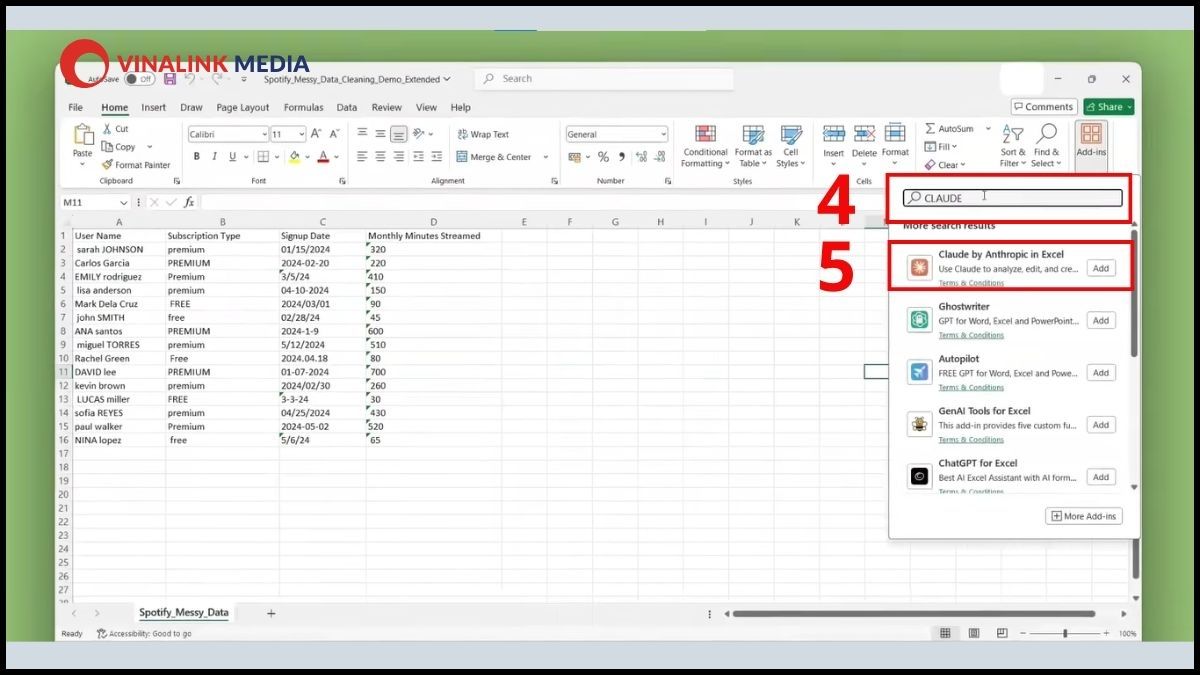Expand the General number format dropdown
Image resolution: width=1200 pixels, height=675 pixels.
click(662, 134)
